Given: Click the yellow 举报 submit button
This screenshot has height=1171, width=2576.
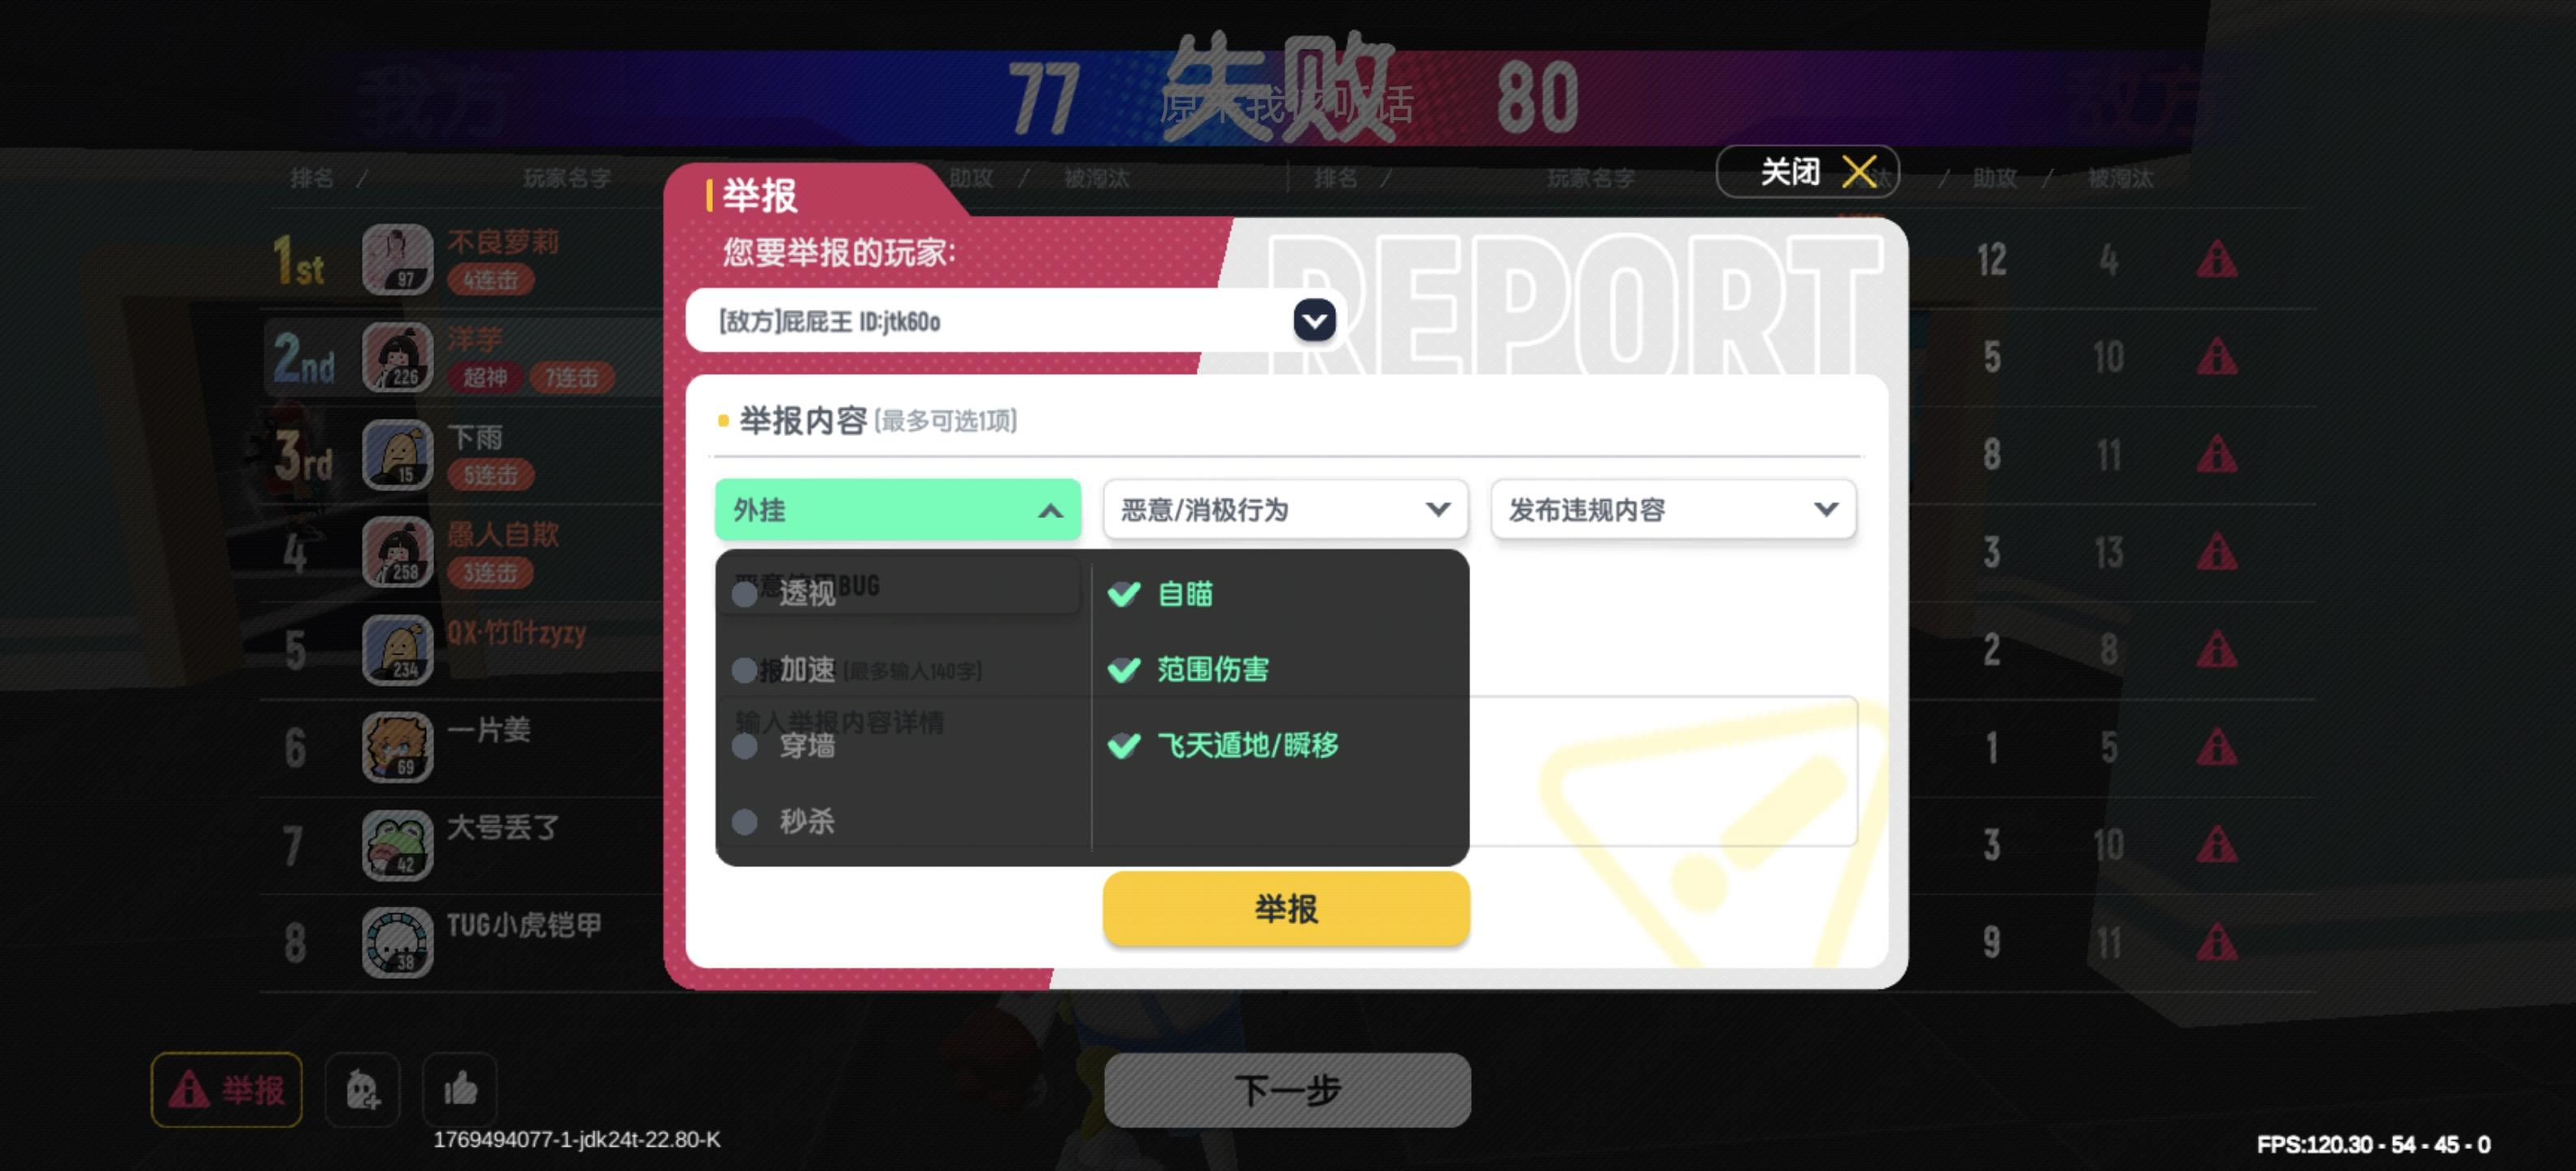Looking at the screenshot, I should pyautogui.click(x=1286, y=909).
